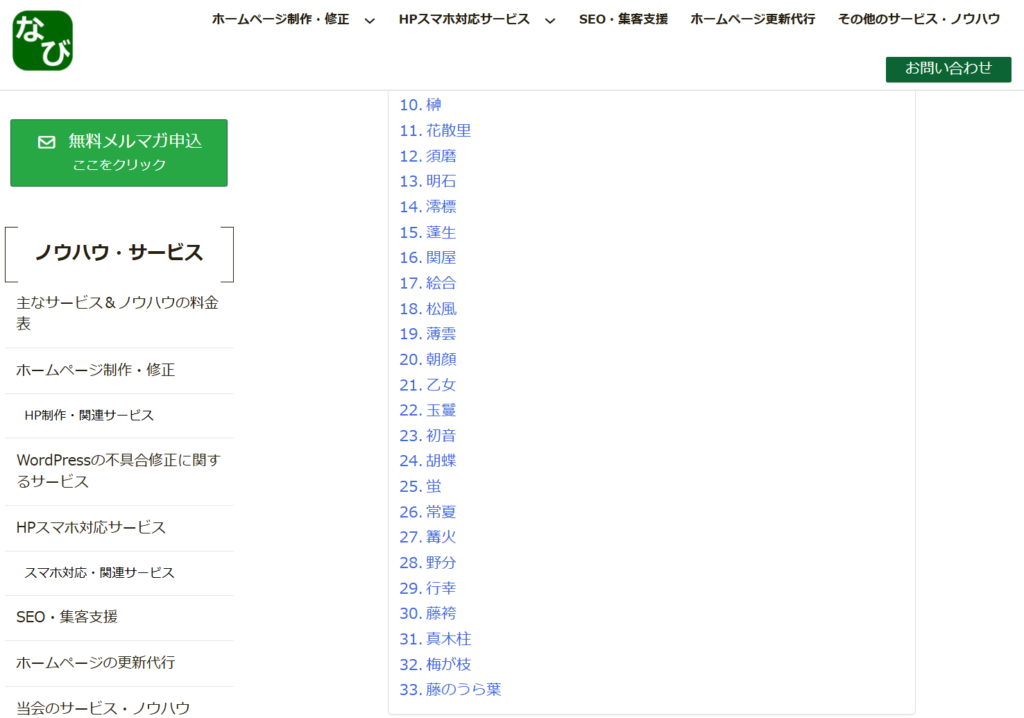Click the 無料メルマガ申込 green button

click(x=119, y=153)
